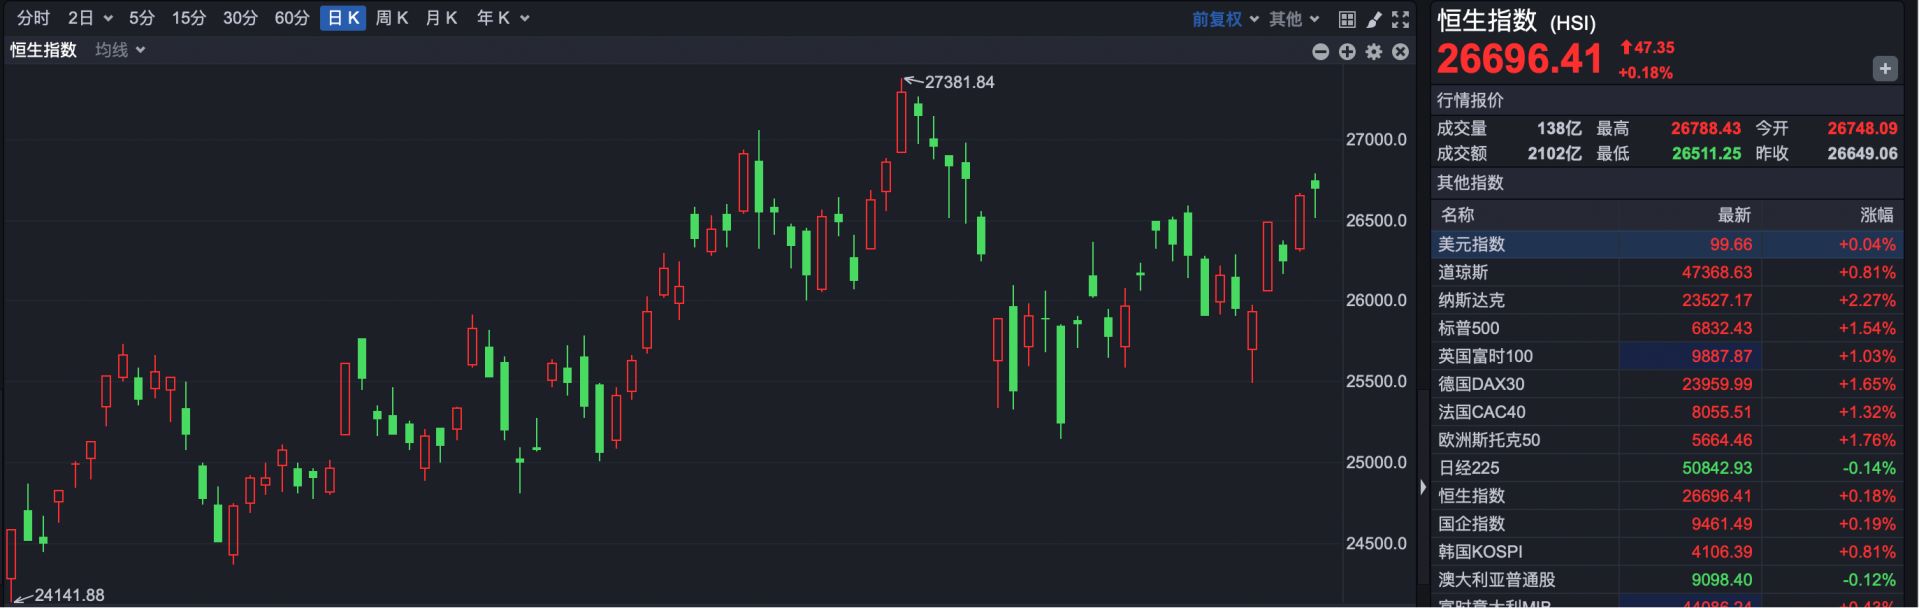Screen dimensions: 1919x608
Task: Close the chart panel with X icon
Action: click(x=1401, y=52)
